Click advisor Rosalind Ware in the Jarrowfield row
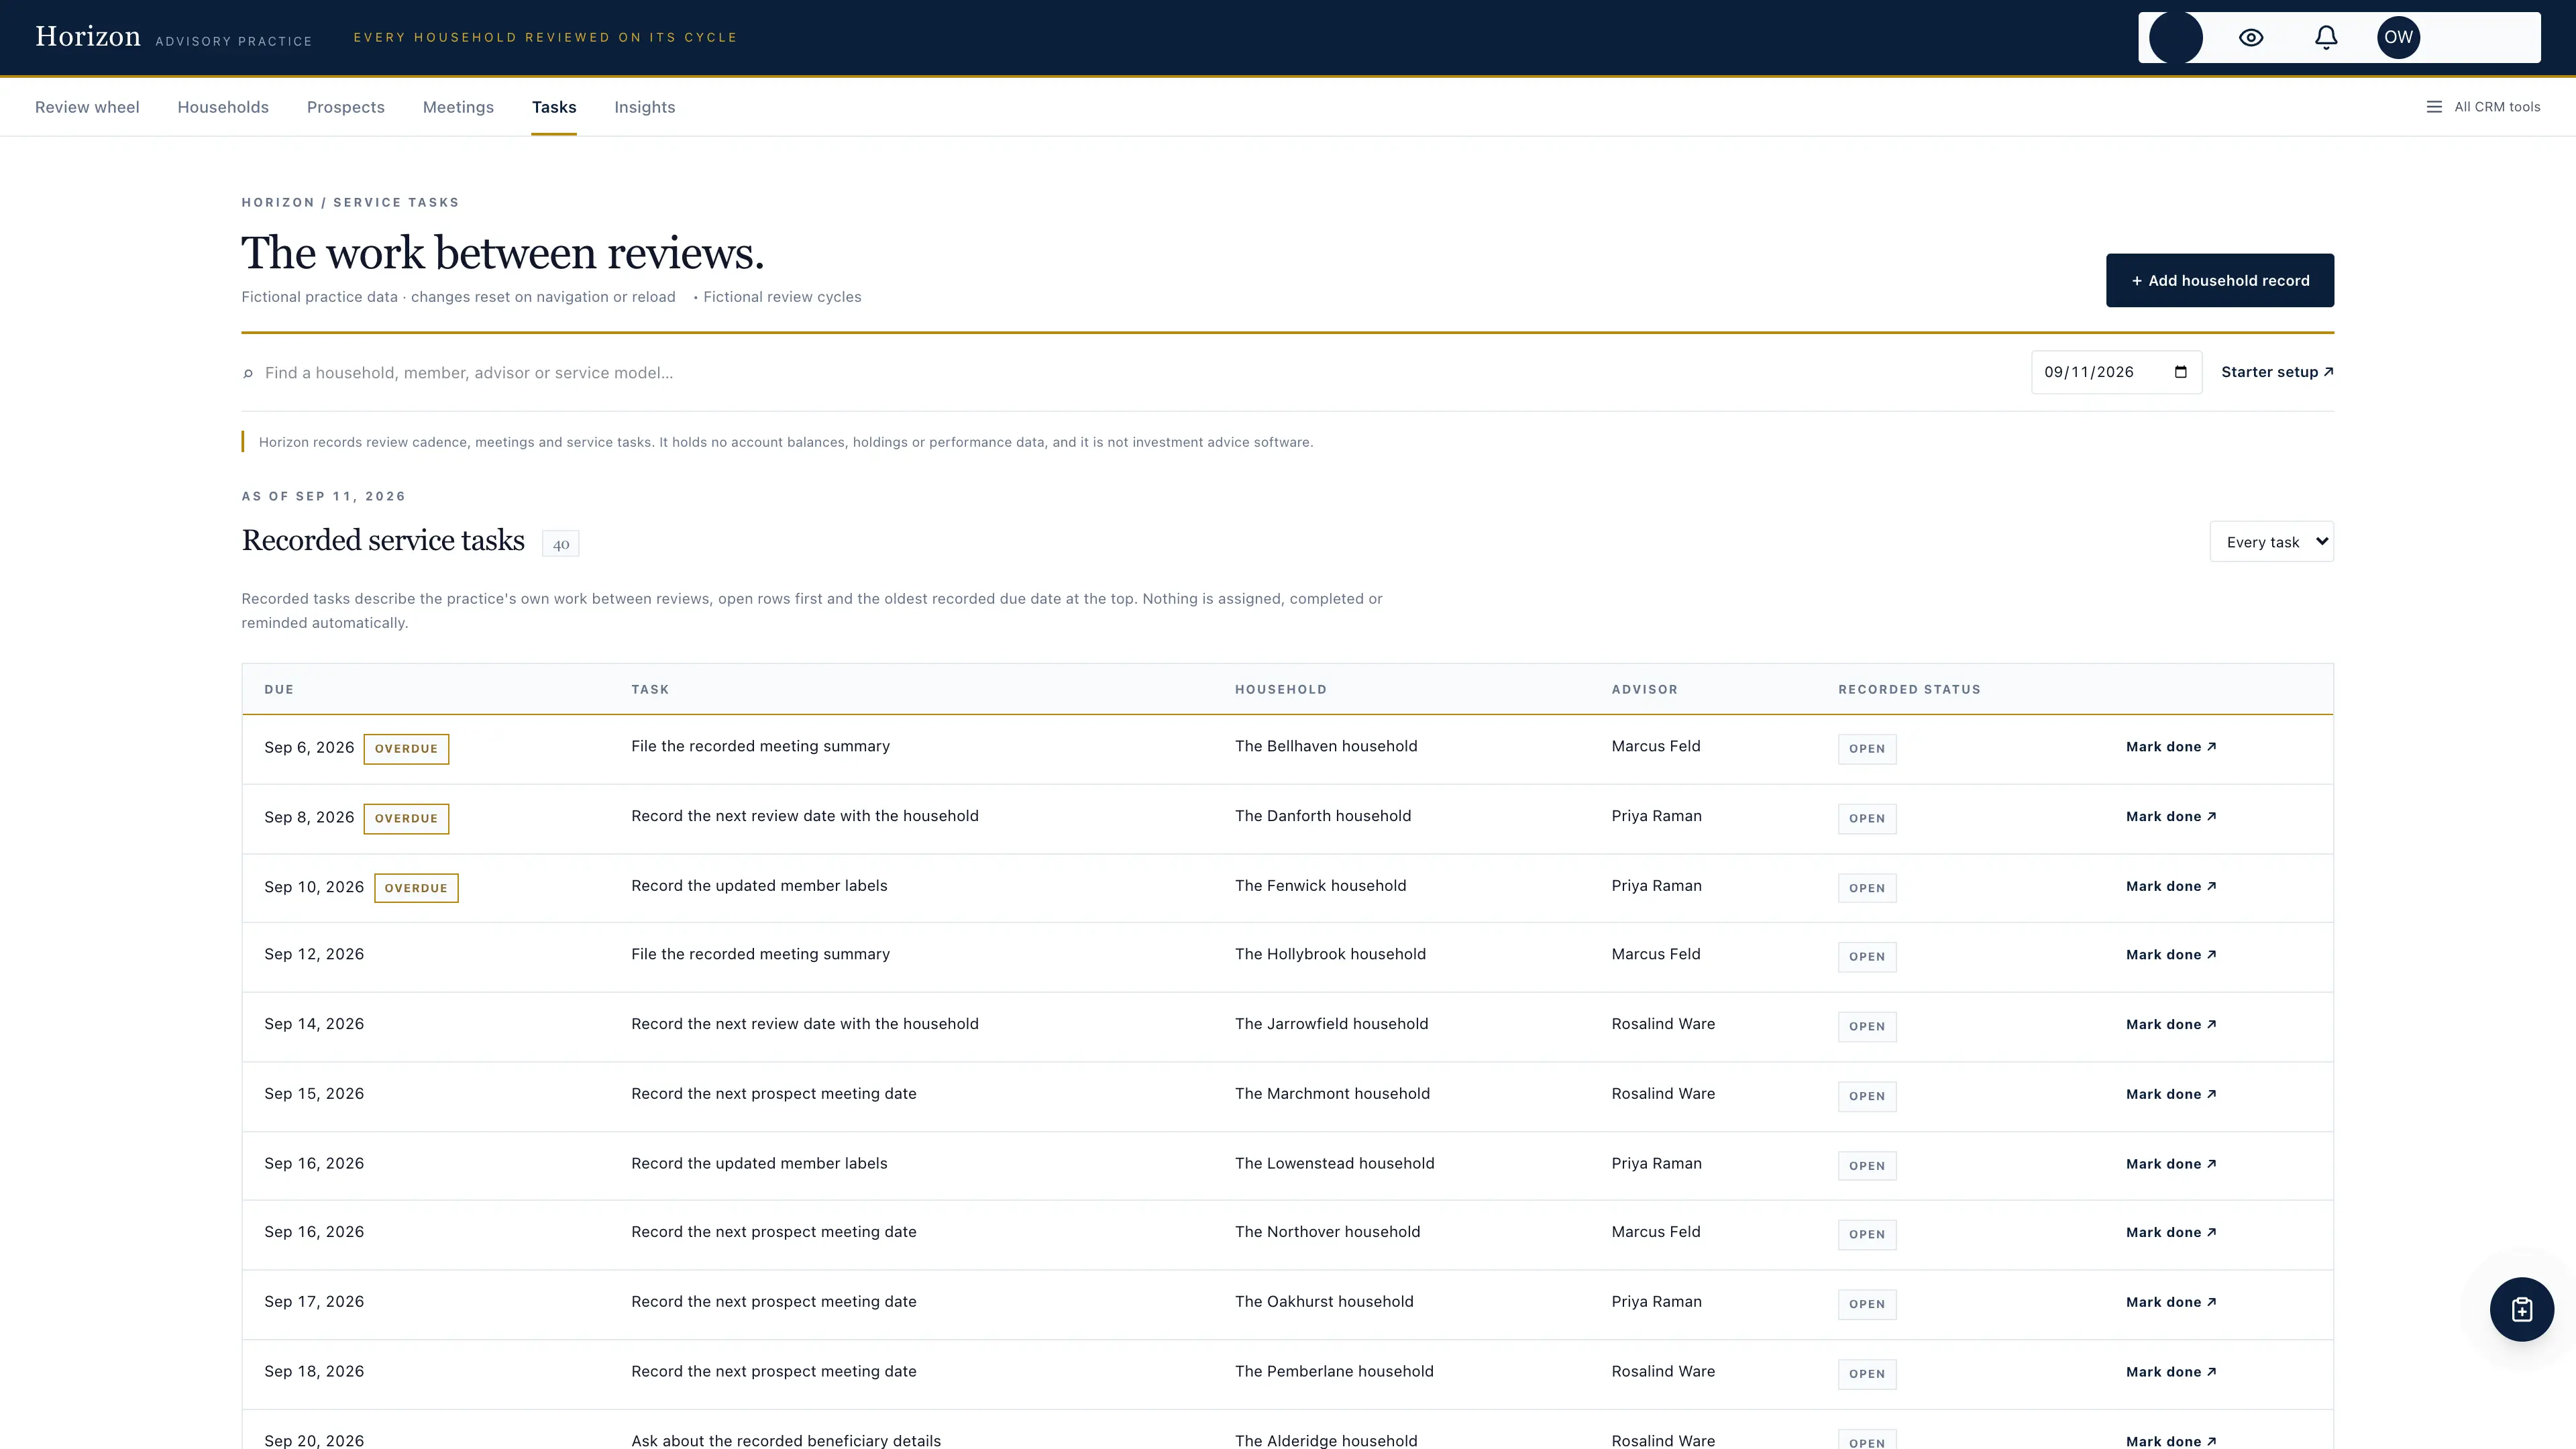 coord(1663,1023)
